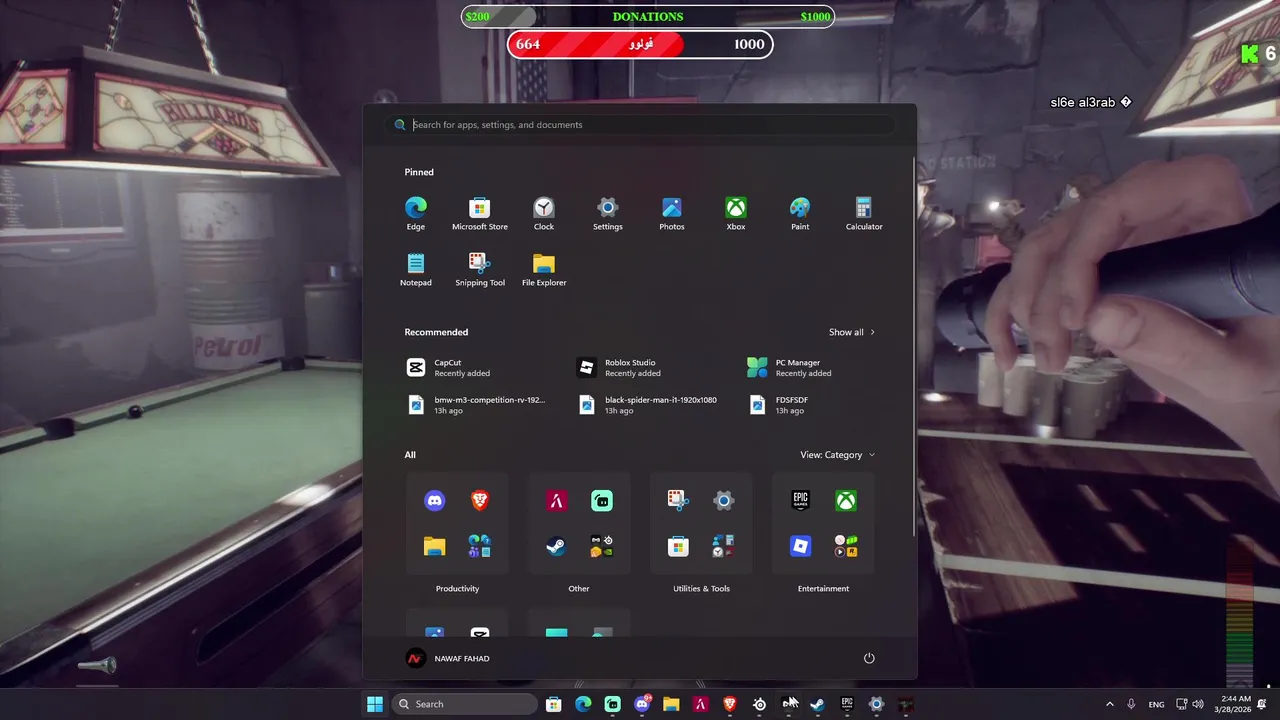Open the pinned Calculator app
Viewport: 1280px width, 720px height.
[864, 214]
